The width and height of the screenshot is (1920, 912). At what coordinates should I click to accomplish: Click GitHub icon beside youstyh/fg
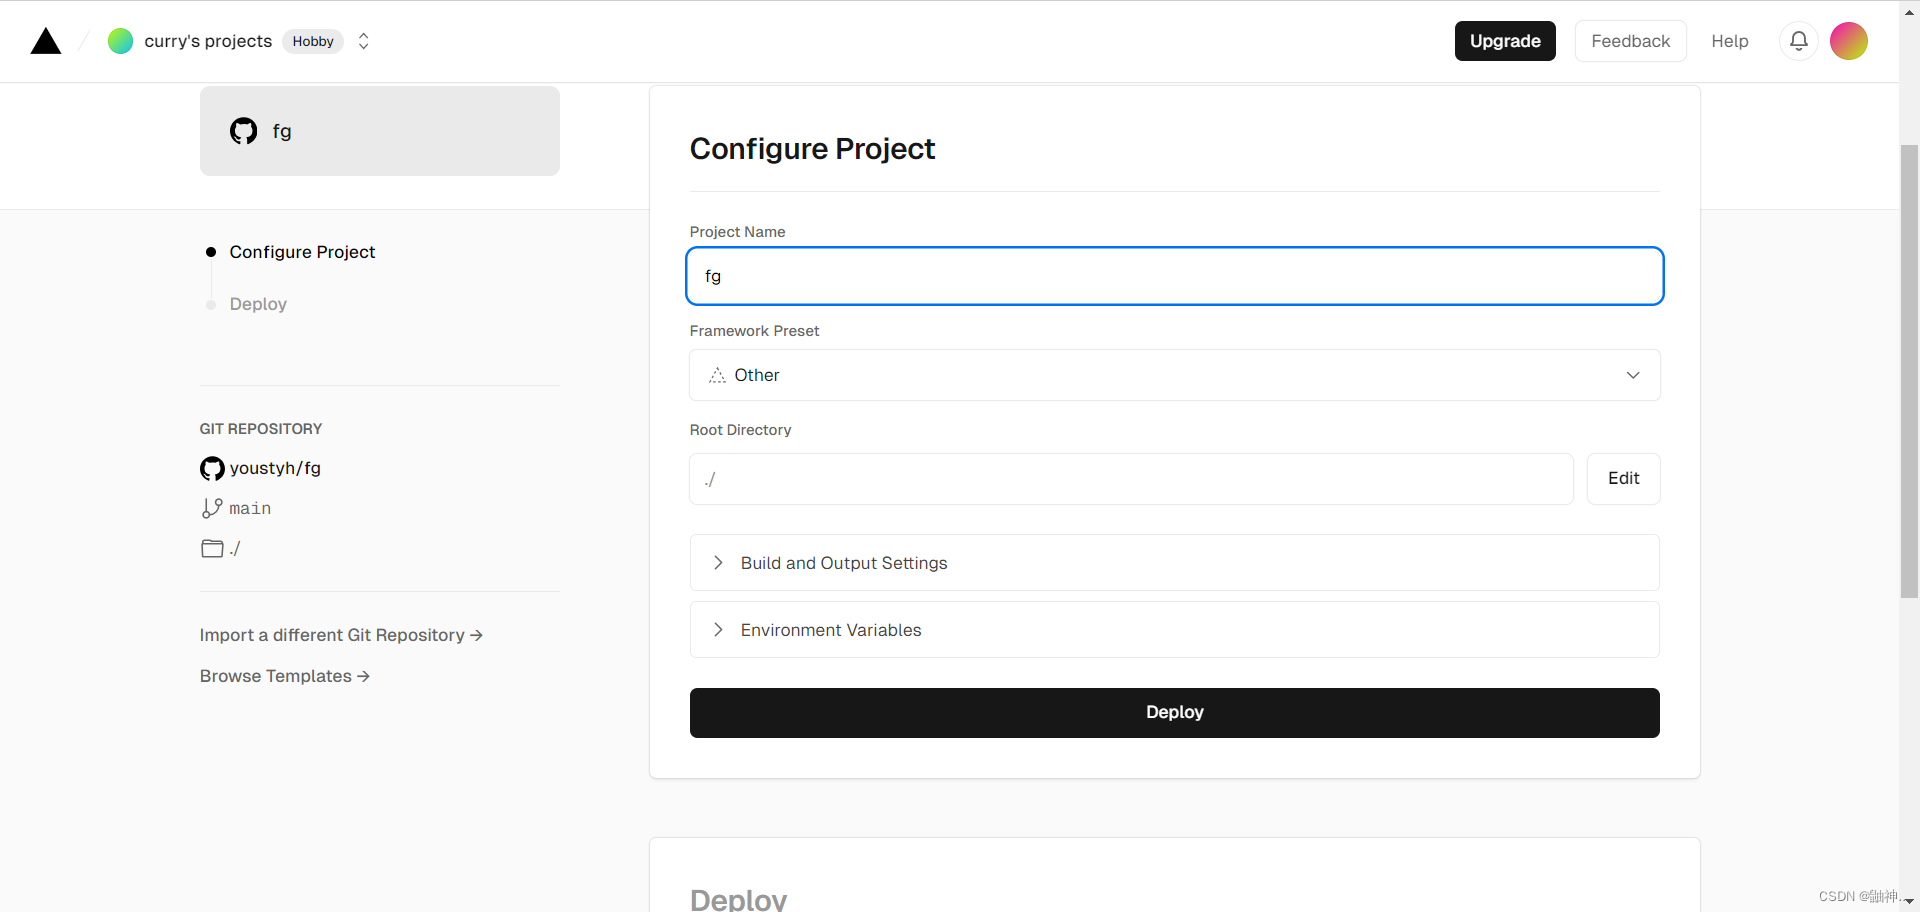pos(212,468)
